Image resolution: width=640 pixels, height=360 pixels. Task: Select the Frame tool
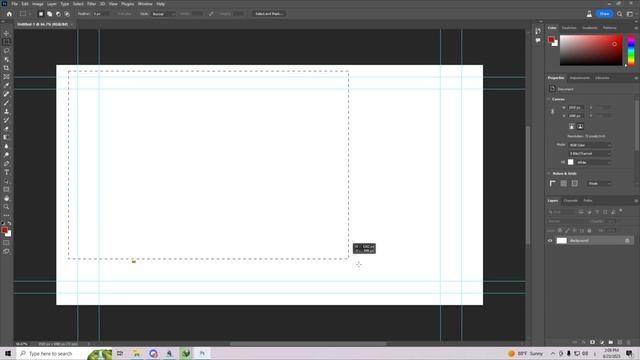pos(6,77)
